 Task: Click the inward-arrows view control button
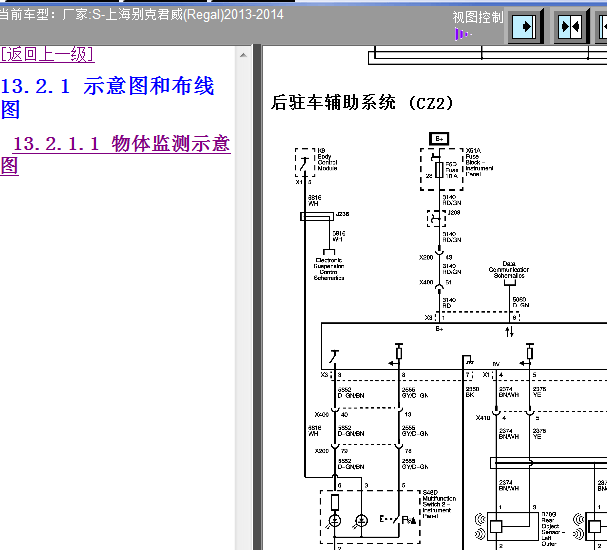coord(571,26)
